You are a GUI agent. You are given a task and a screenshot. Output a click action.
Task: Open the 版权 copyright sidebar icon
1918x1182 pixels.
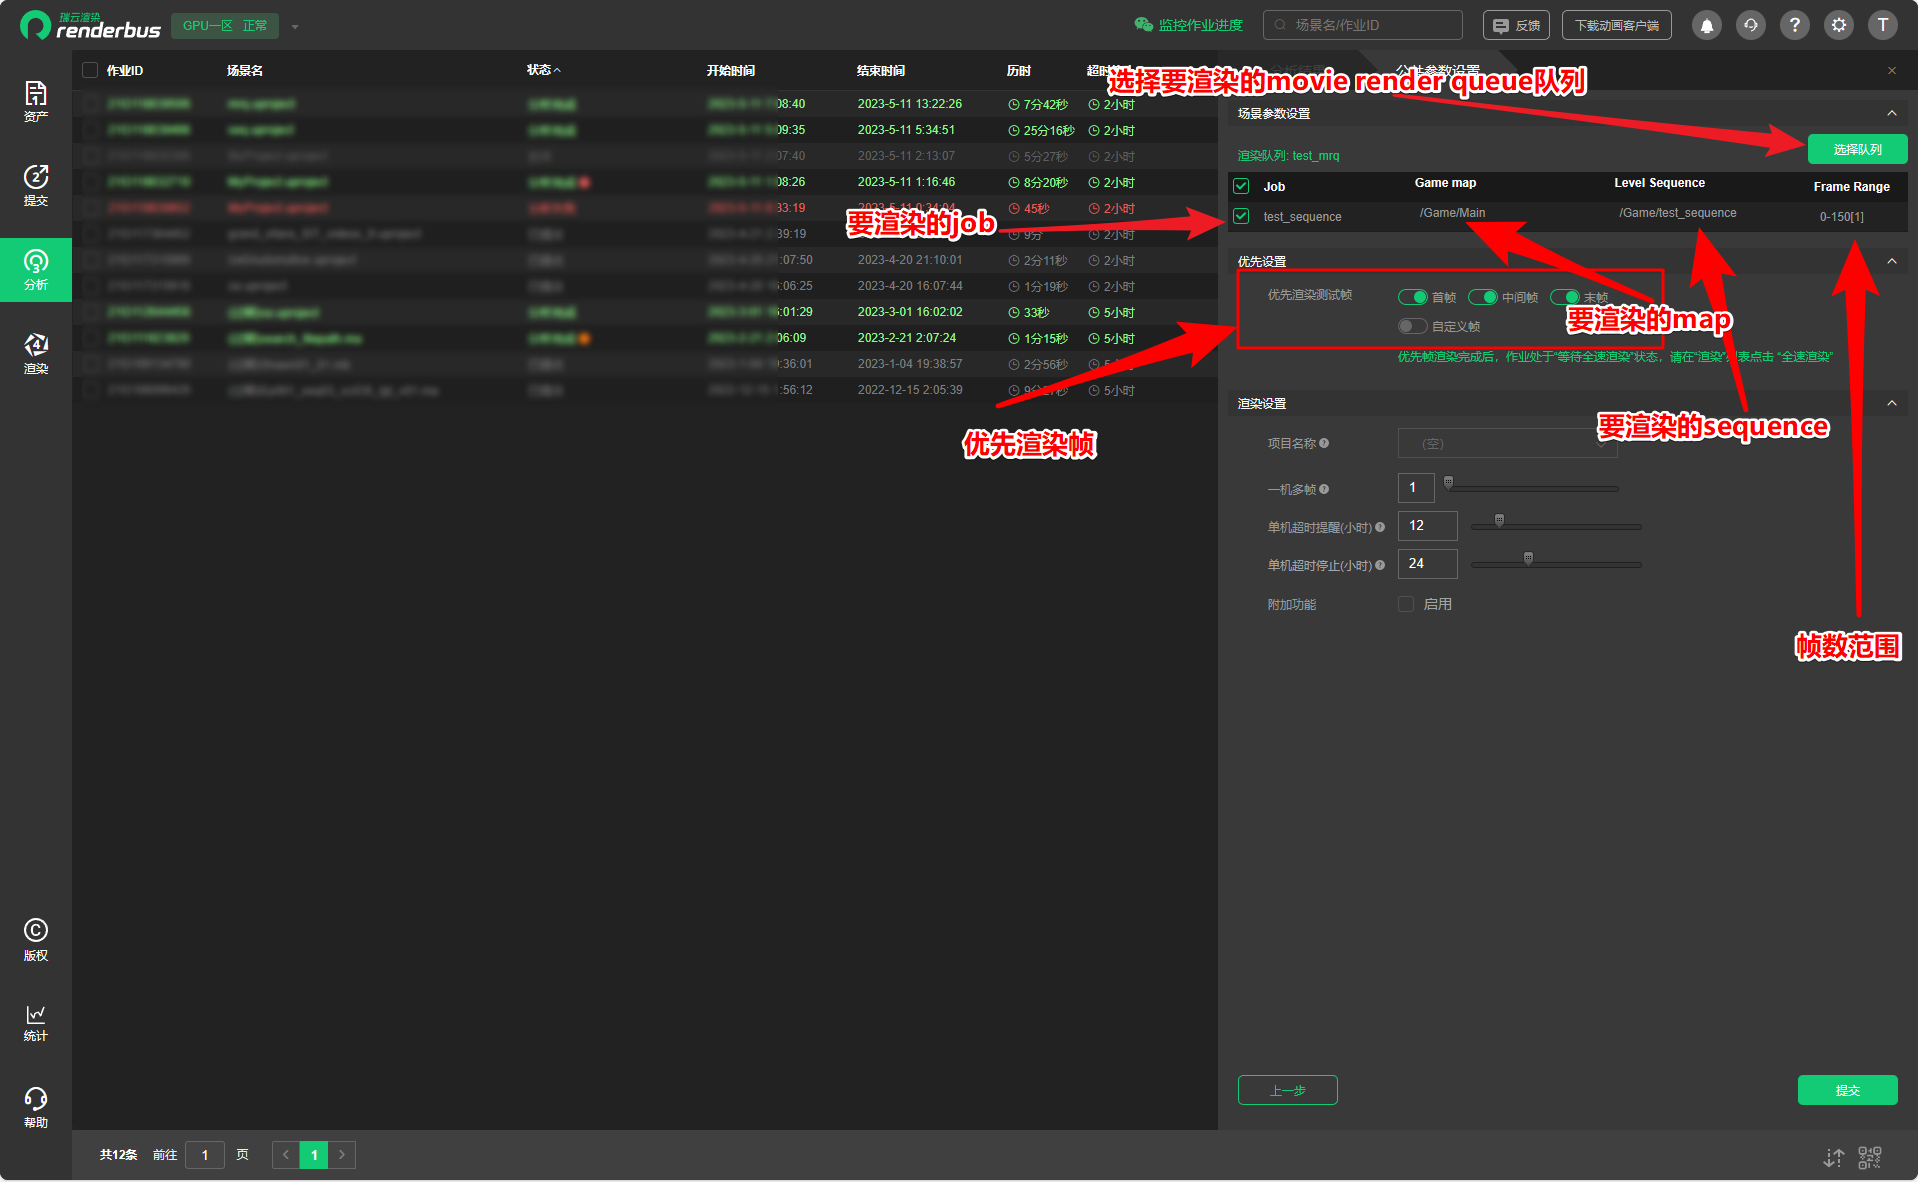[x=36, y=940]
